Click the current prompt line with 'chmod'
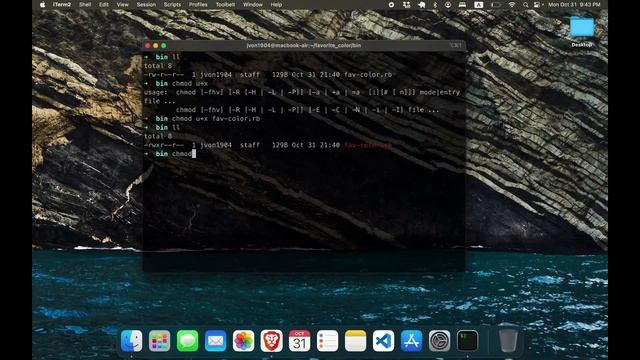 [x=169, y=154]
